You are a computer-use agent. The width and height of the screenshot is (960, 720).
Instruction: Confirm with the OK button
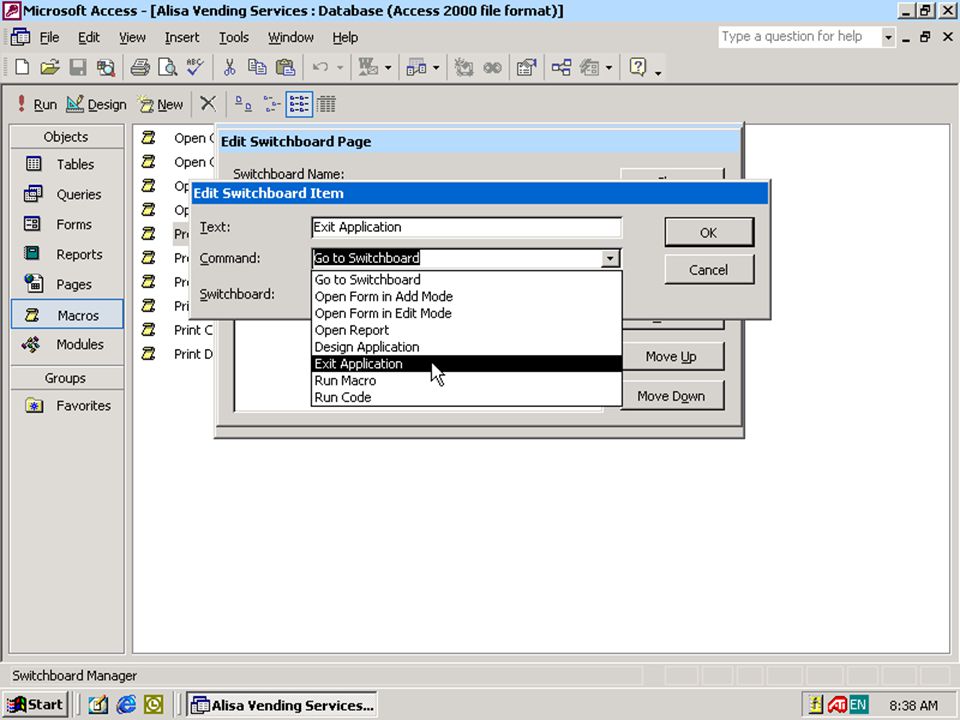point(709,233)
